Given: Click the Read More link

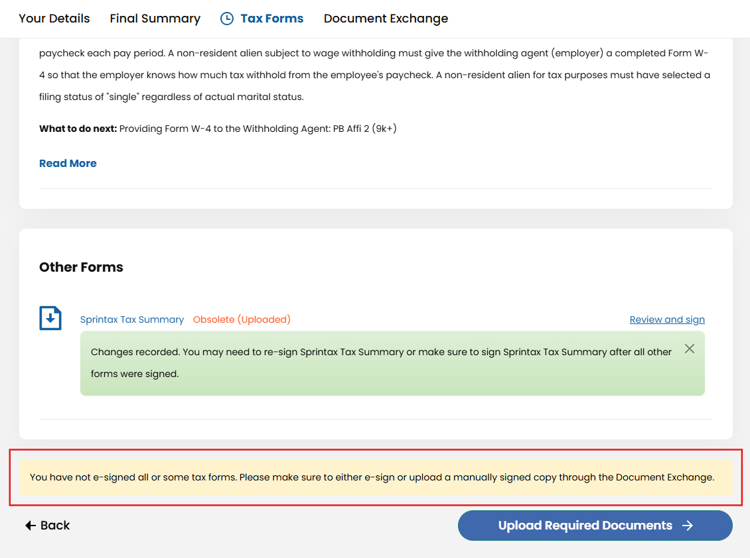Looking at the screenshot, I should (68, 163).
